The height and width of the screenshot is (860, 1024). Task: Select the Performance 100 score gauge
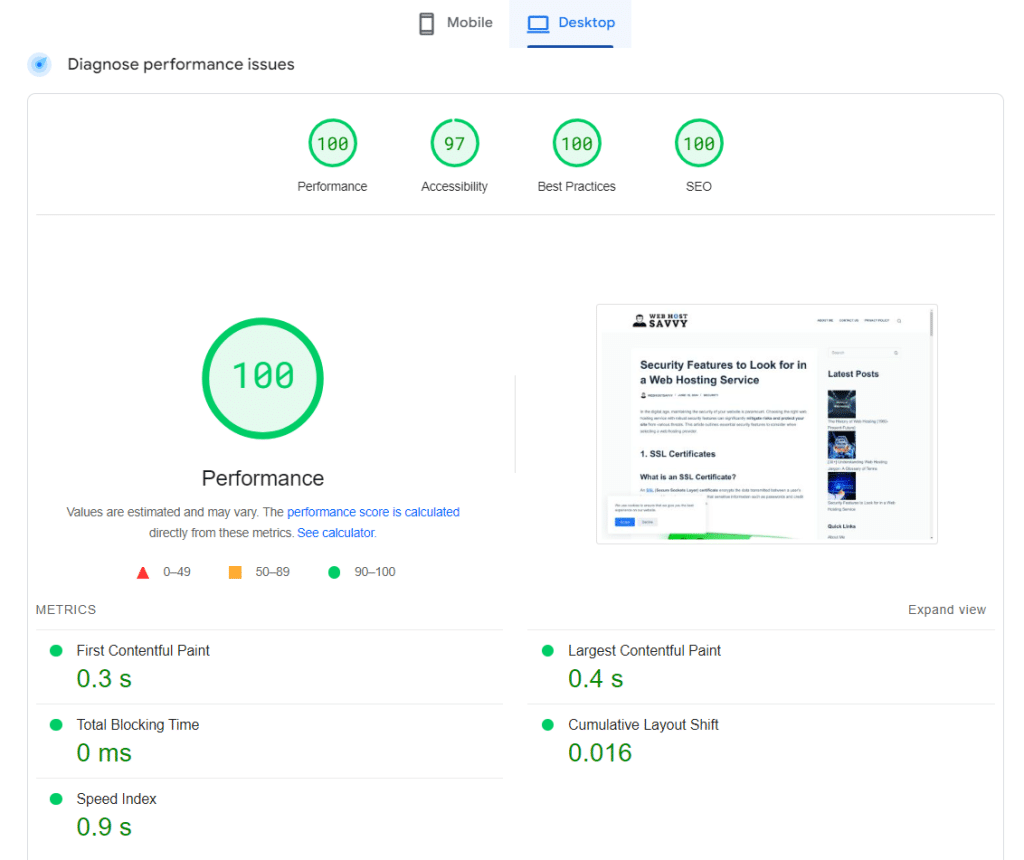[332, 143]
